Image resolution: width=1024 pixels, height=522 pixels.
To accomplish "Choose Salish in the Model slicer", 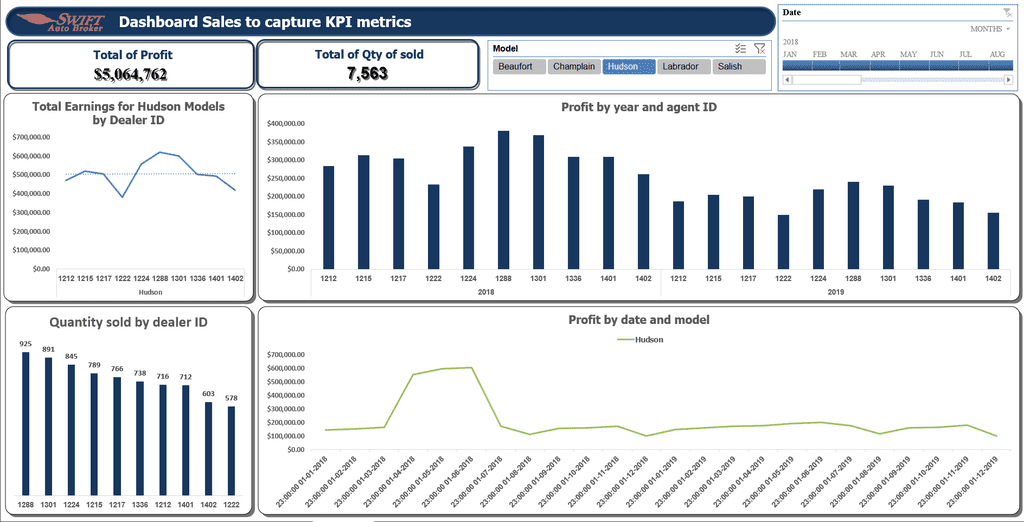I will [x=739, y=67].
